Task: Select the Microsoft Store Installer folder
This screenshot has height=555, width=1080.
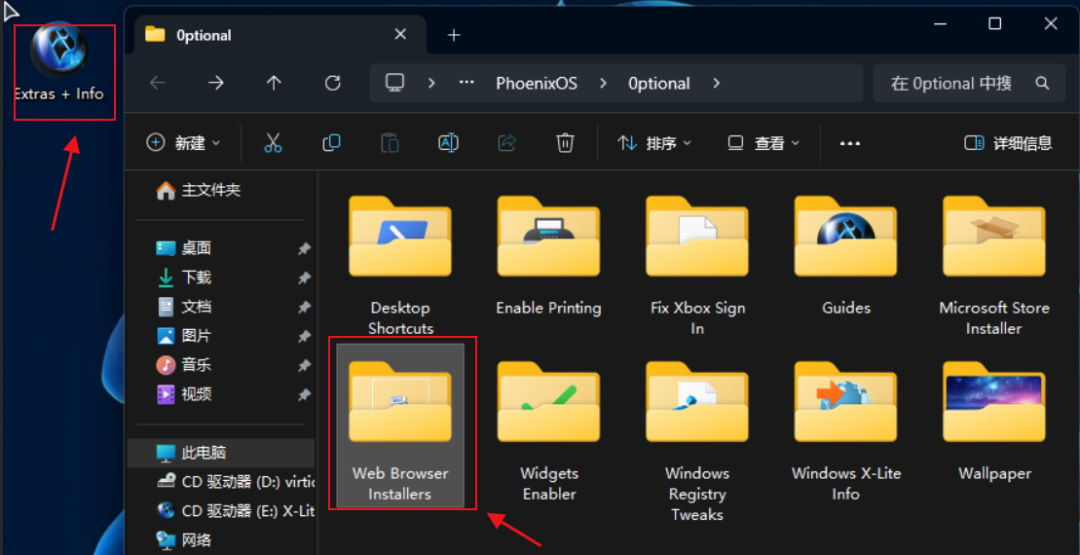Action: [x=994, y=264]
